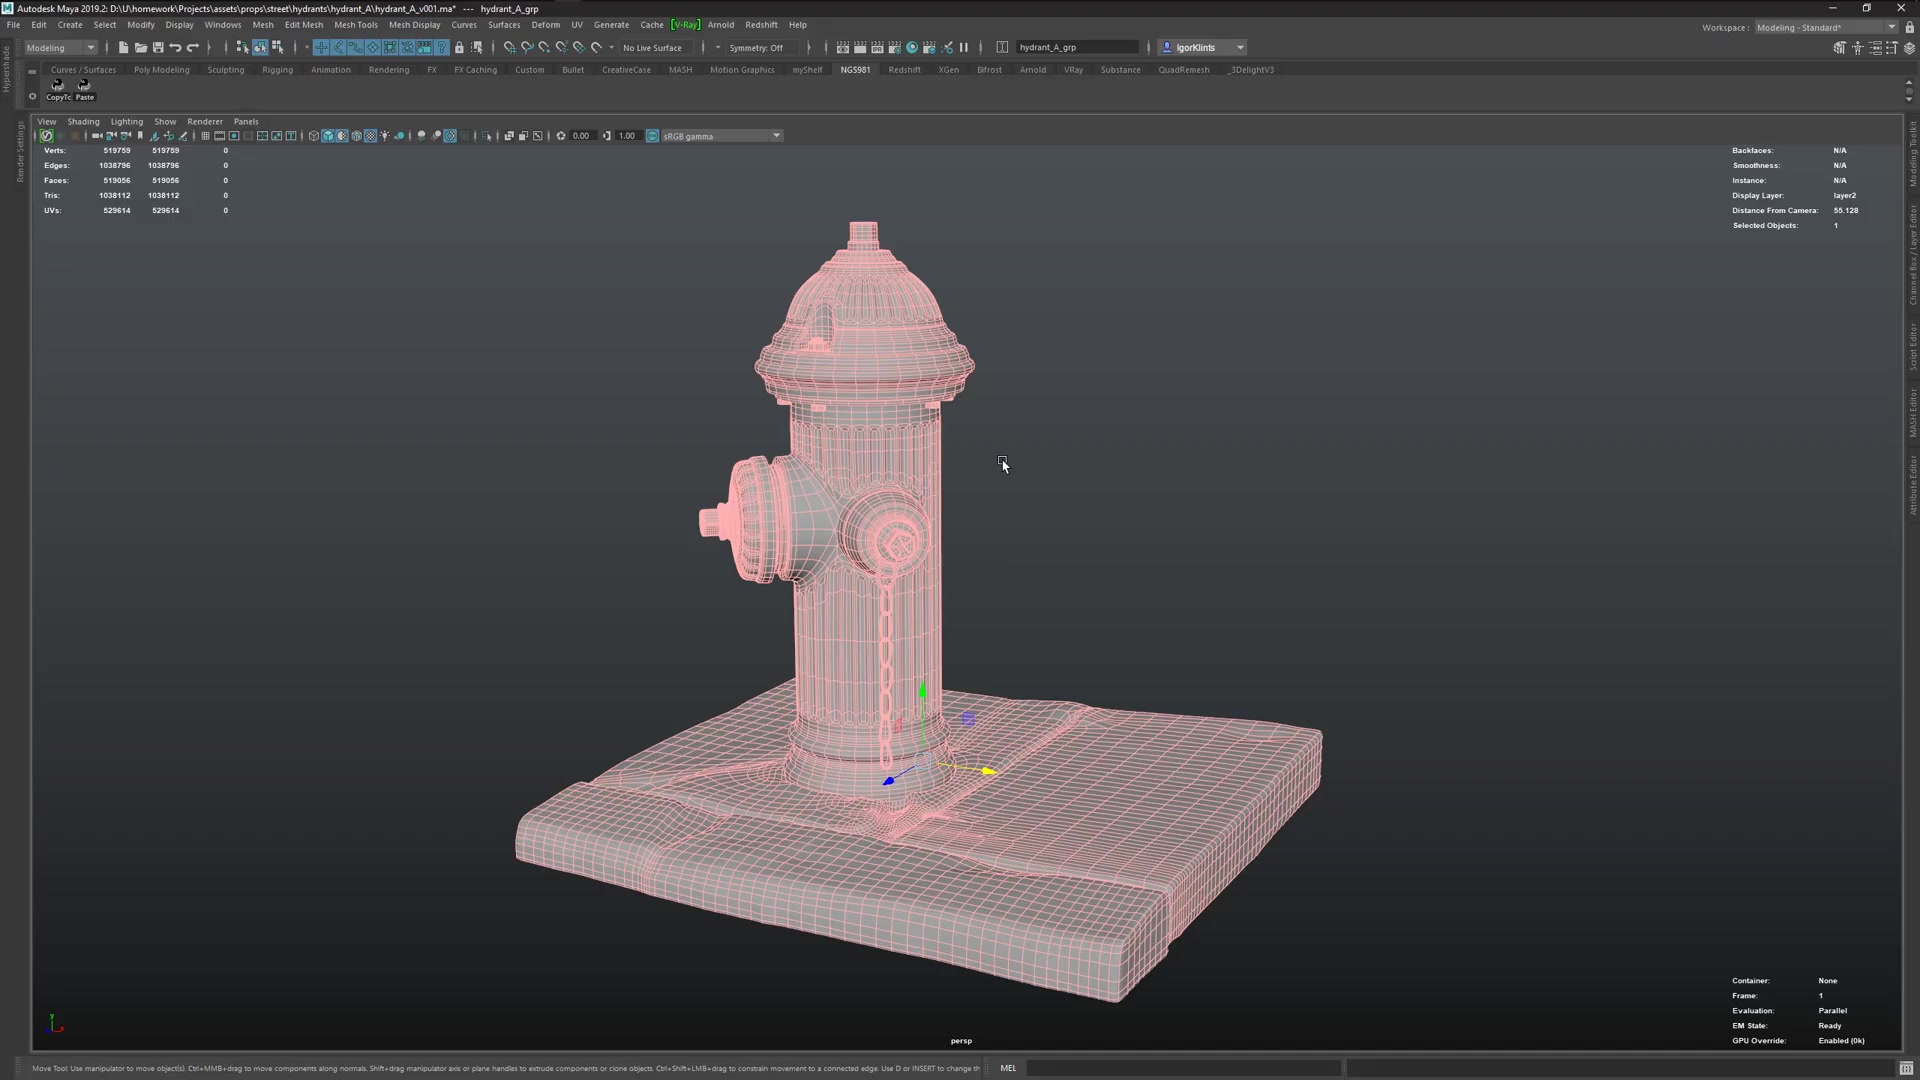The image size is (1920, 1080).
Task: Click the Undo icon in the toolbar
Action: 177,47
